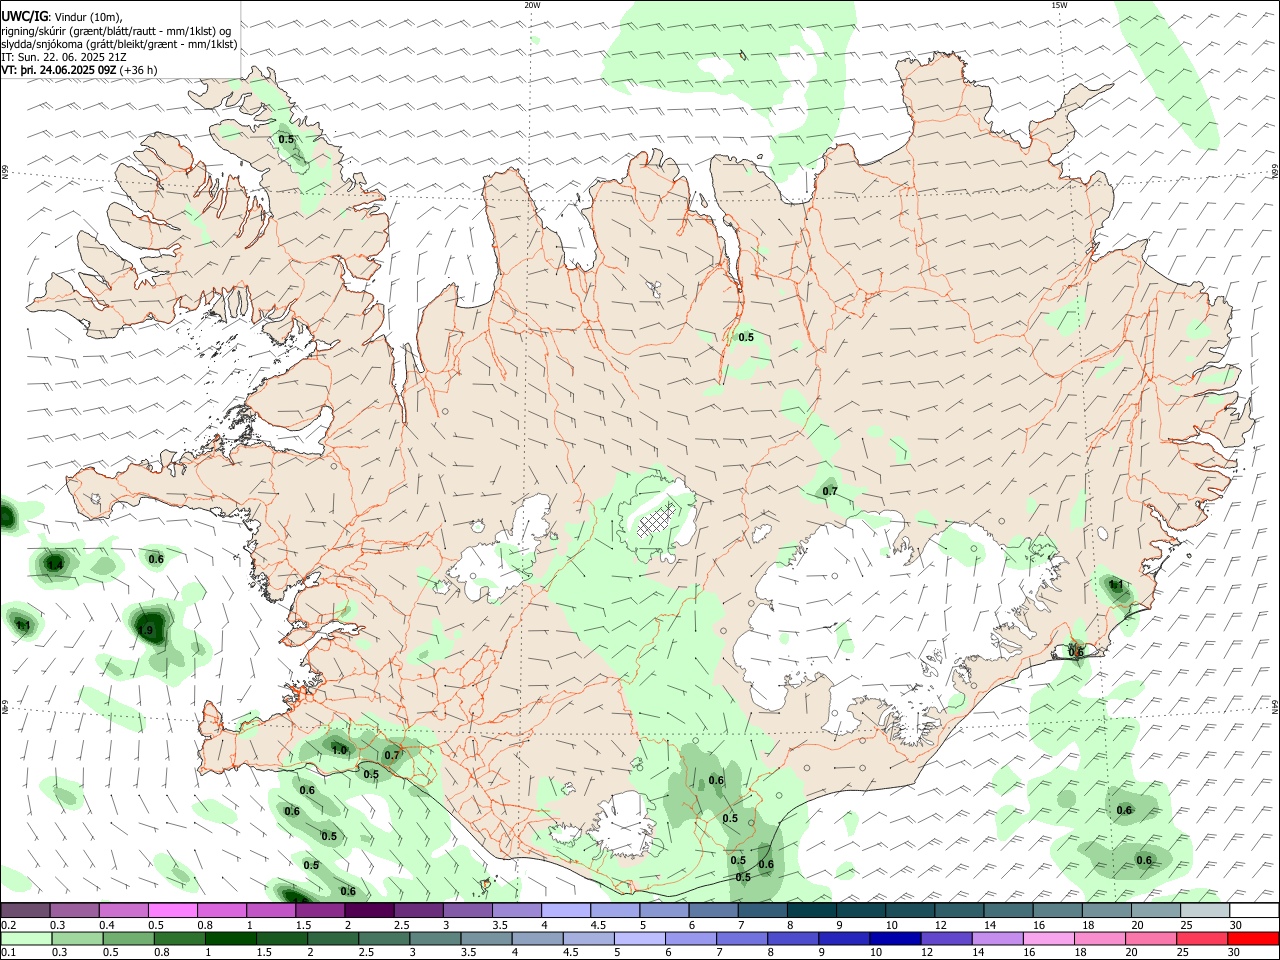The height and width of the screenshot is (960, 1280).
Task: Select the '1.1' value on the southeast coast
Action: click(1117, 585)
